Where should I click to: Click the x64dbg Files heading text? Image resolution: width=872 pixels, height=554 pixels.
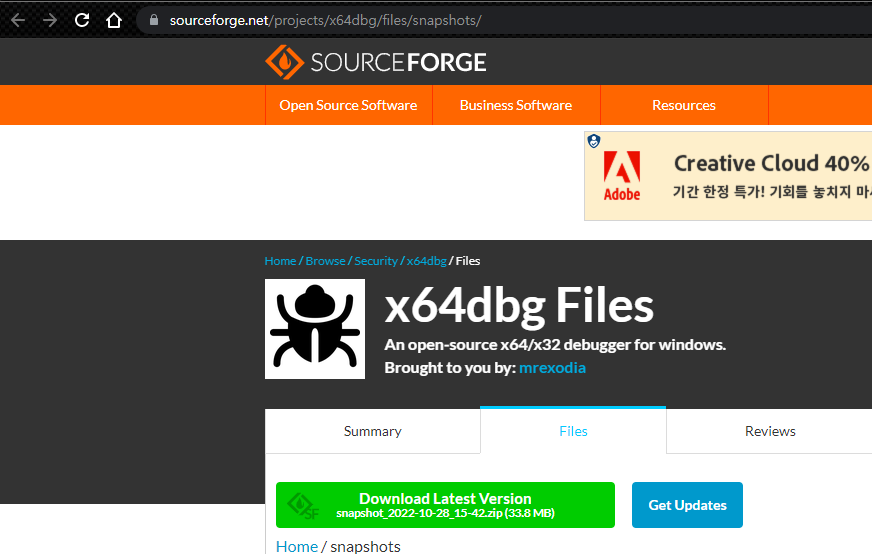coord(519,305)
